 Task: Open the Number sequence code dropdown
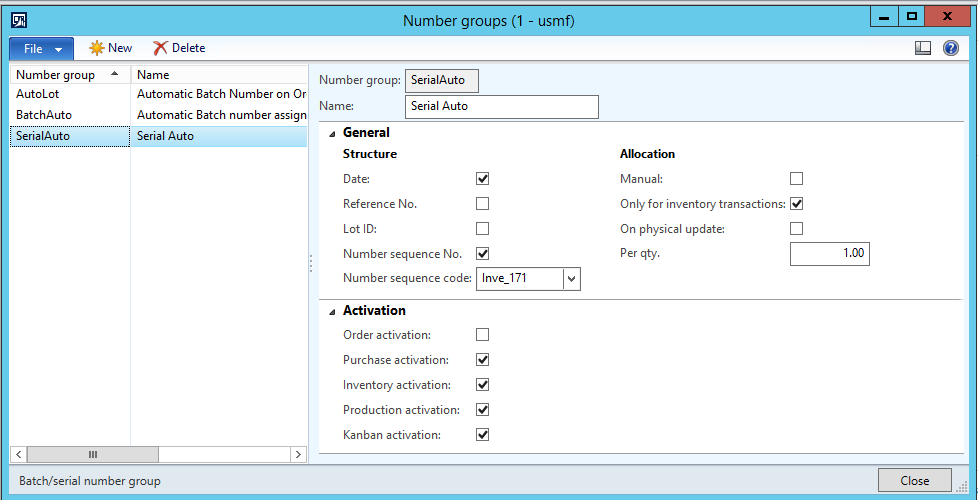(572, 279)
